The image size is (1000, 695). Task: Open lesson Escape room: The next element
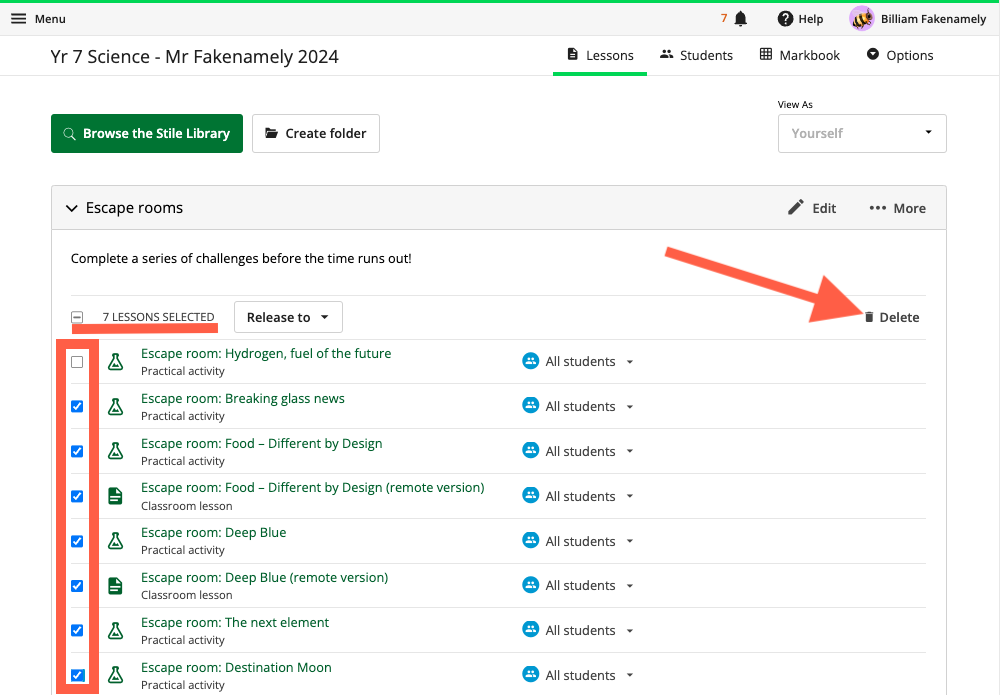pyautogui.click(x=235, y=622)
